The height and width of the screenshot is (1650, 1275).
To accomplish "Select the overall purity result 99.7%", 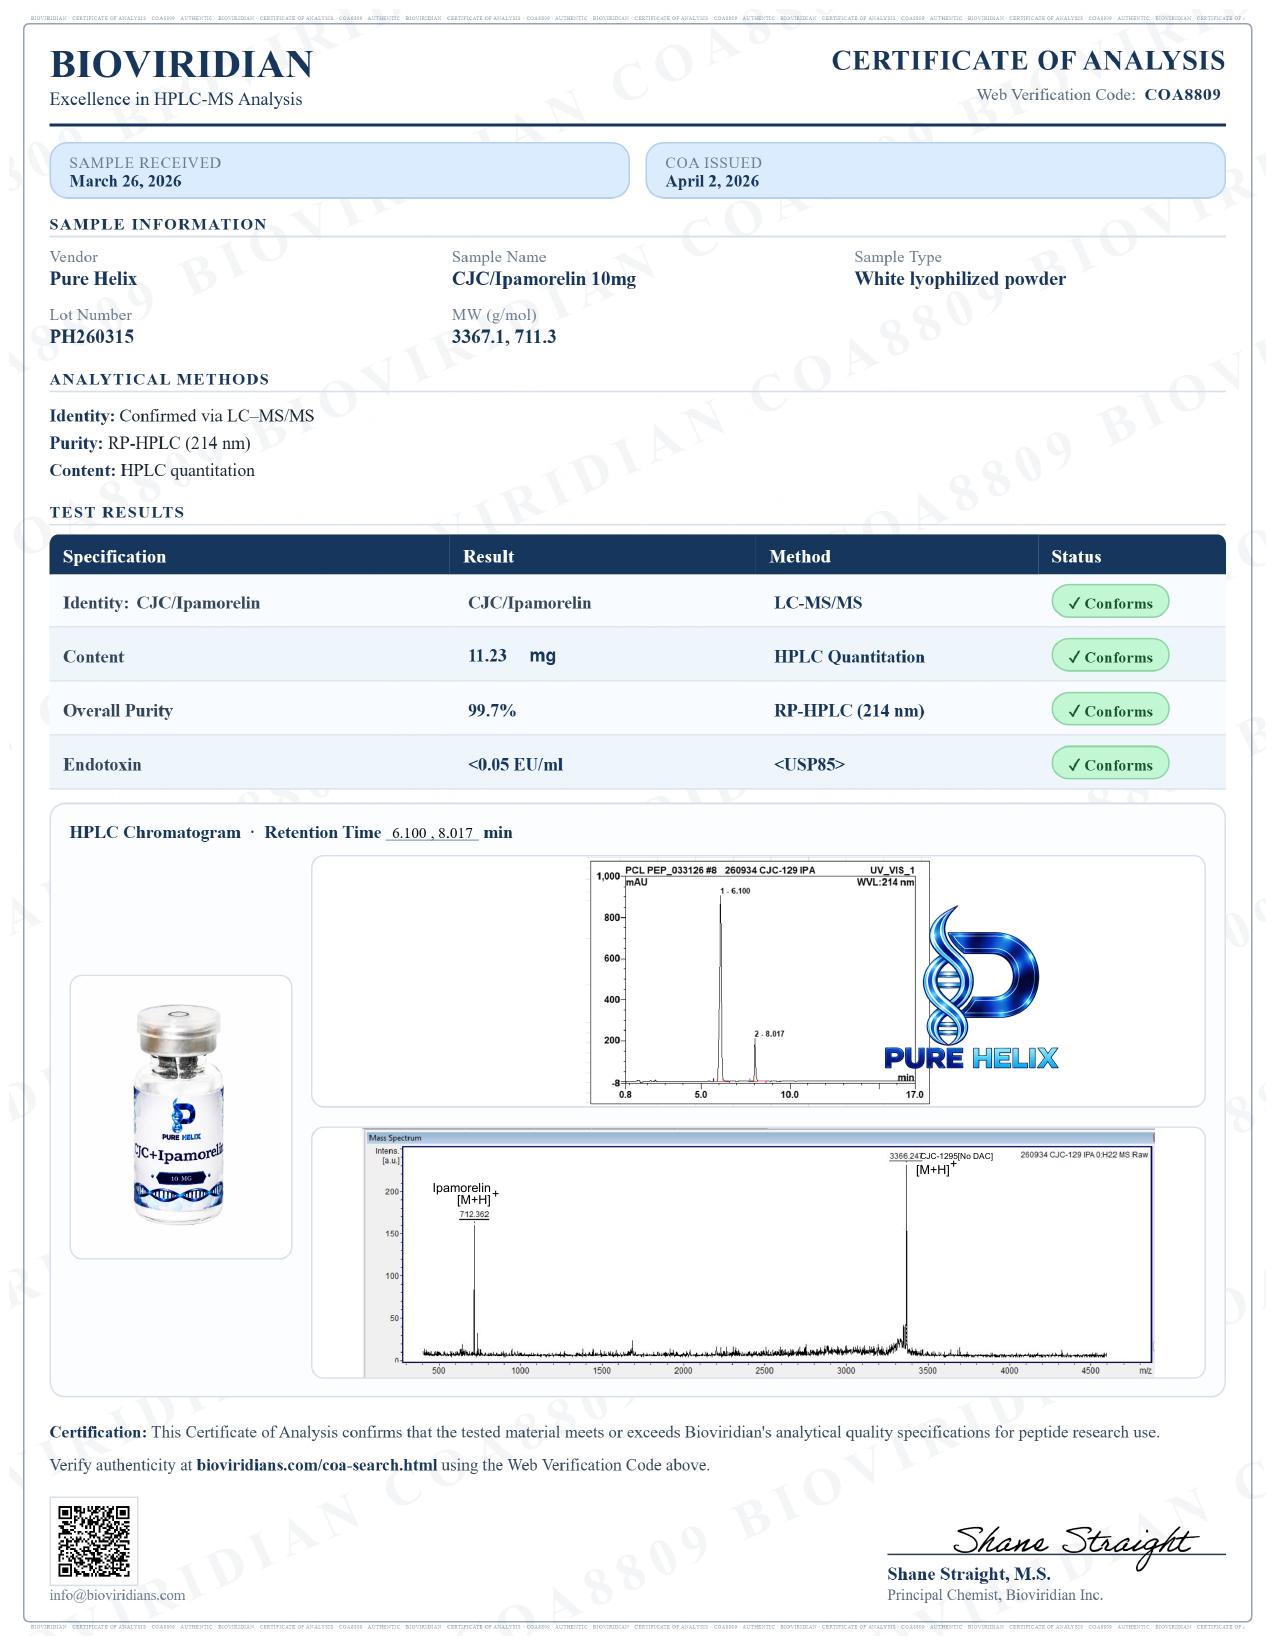I will [492, 711].
